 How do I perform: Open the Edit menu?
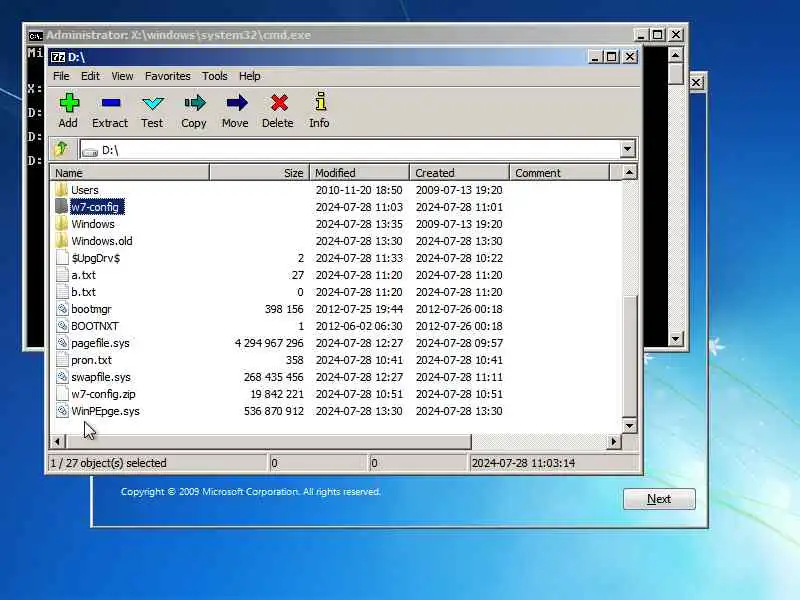pos(90,76)
